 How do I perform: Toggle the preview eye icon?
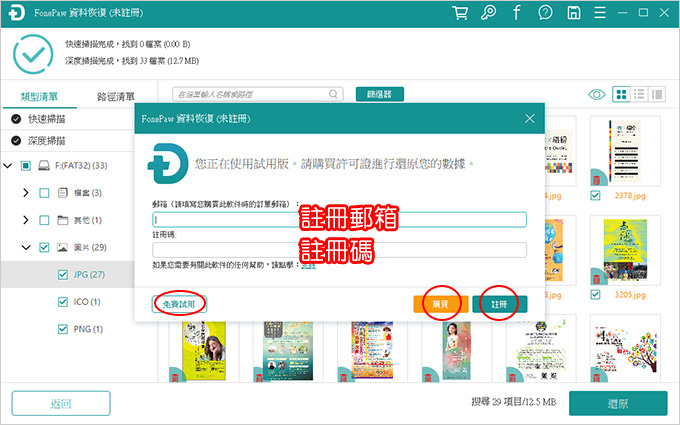pos(597,94)
